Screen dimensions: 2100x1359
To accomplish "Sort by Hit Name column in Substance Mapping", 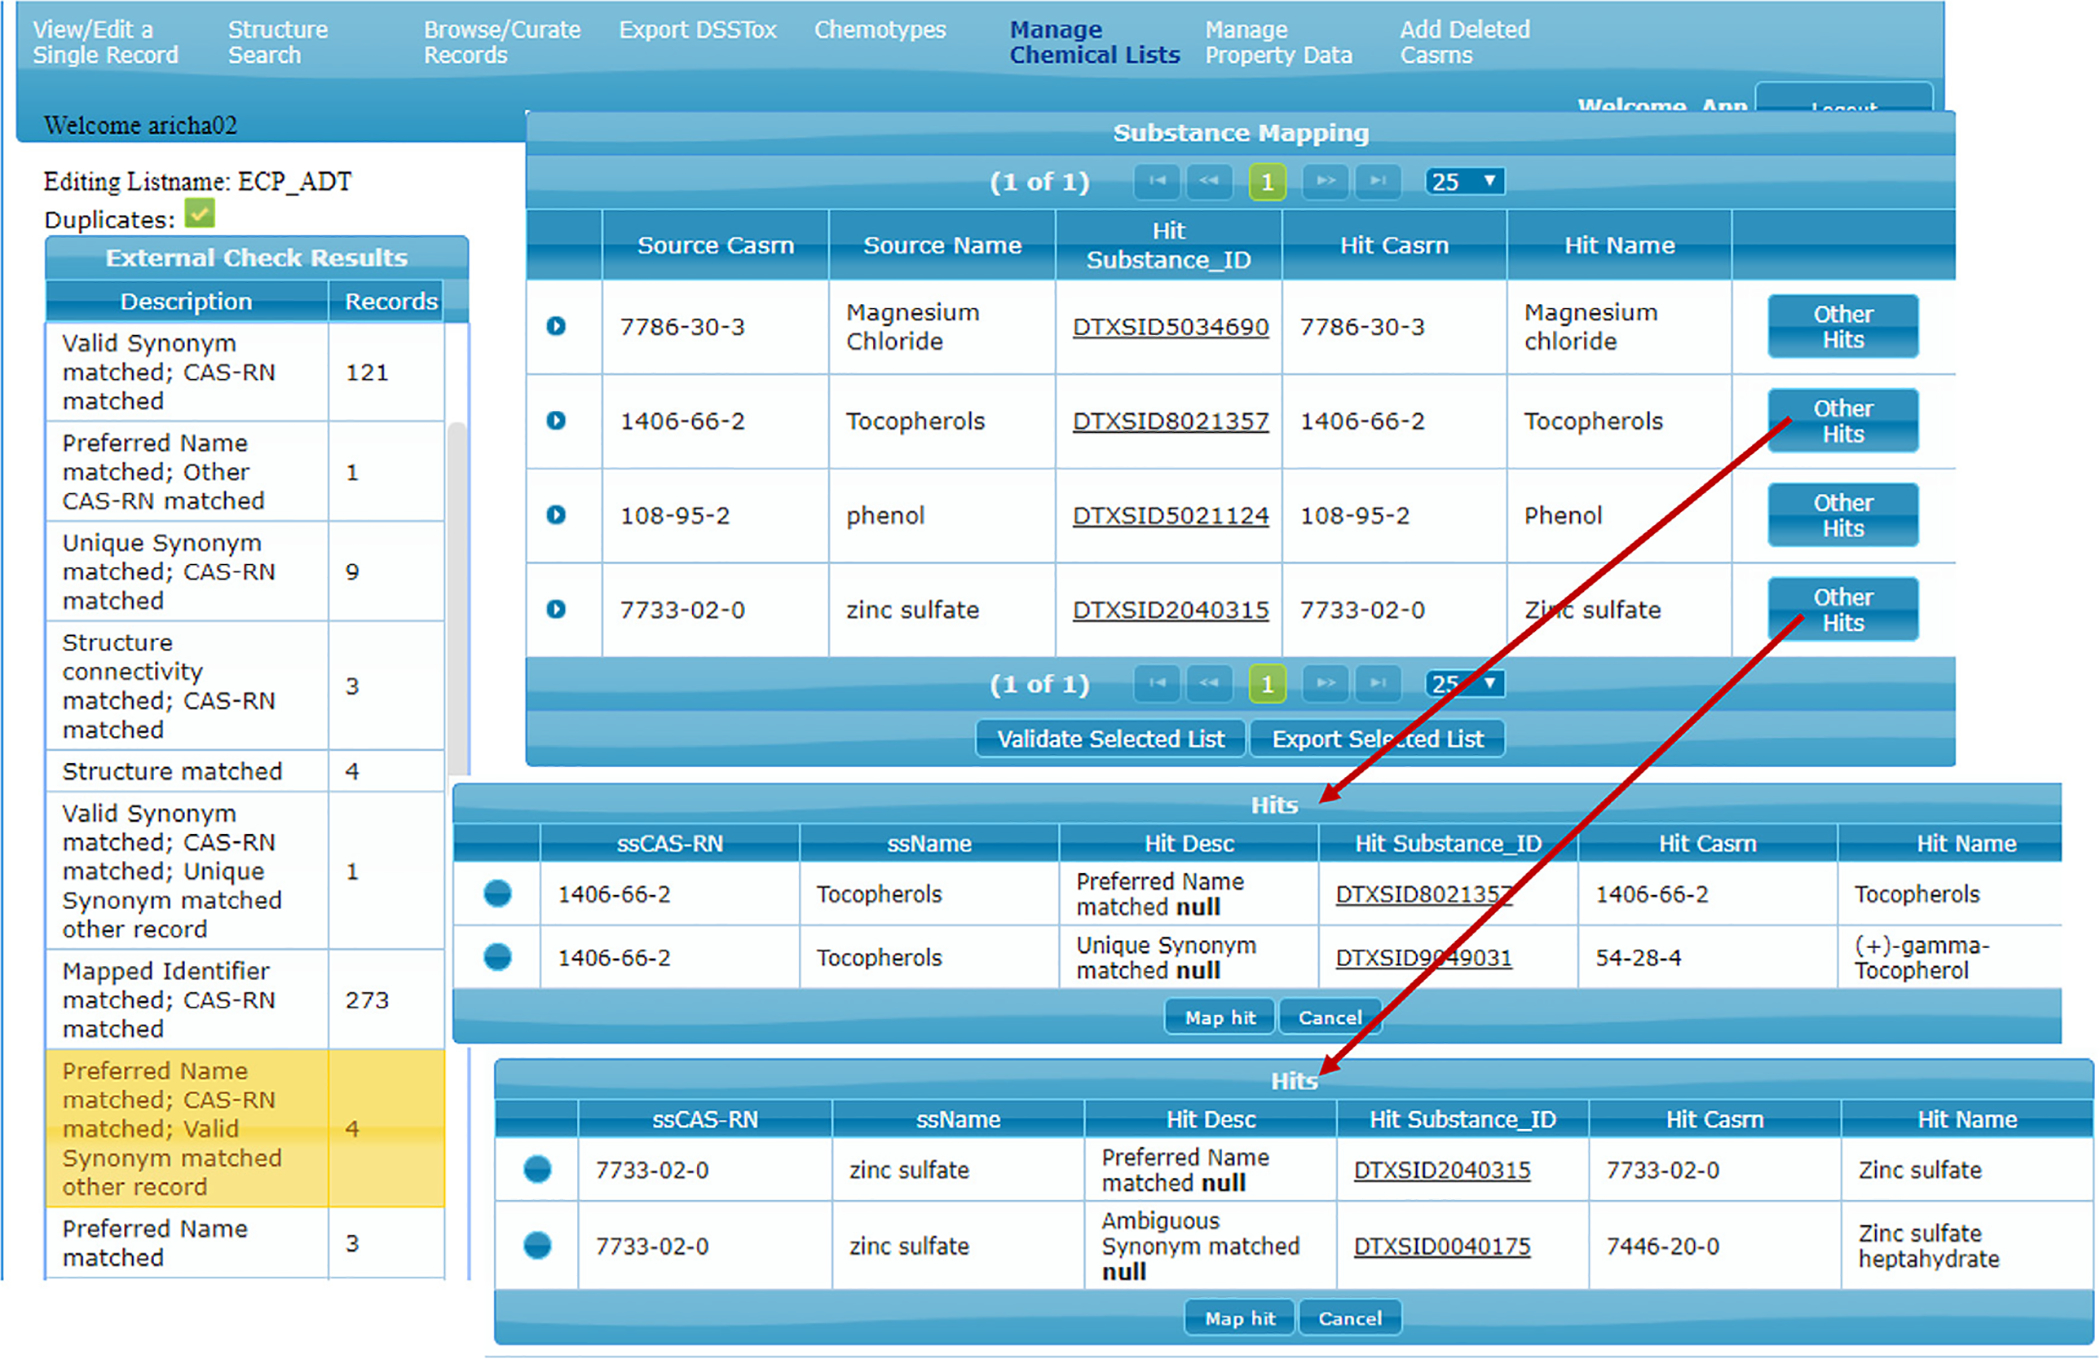I will 1619,245.
